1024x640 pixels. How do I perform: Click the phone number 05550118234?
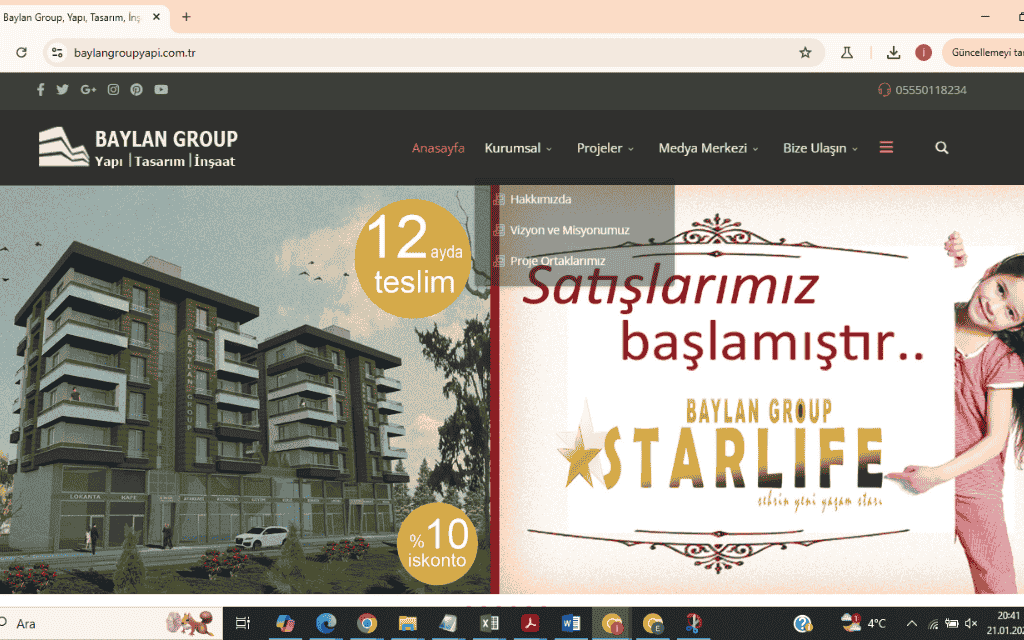930,90
